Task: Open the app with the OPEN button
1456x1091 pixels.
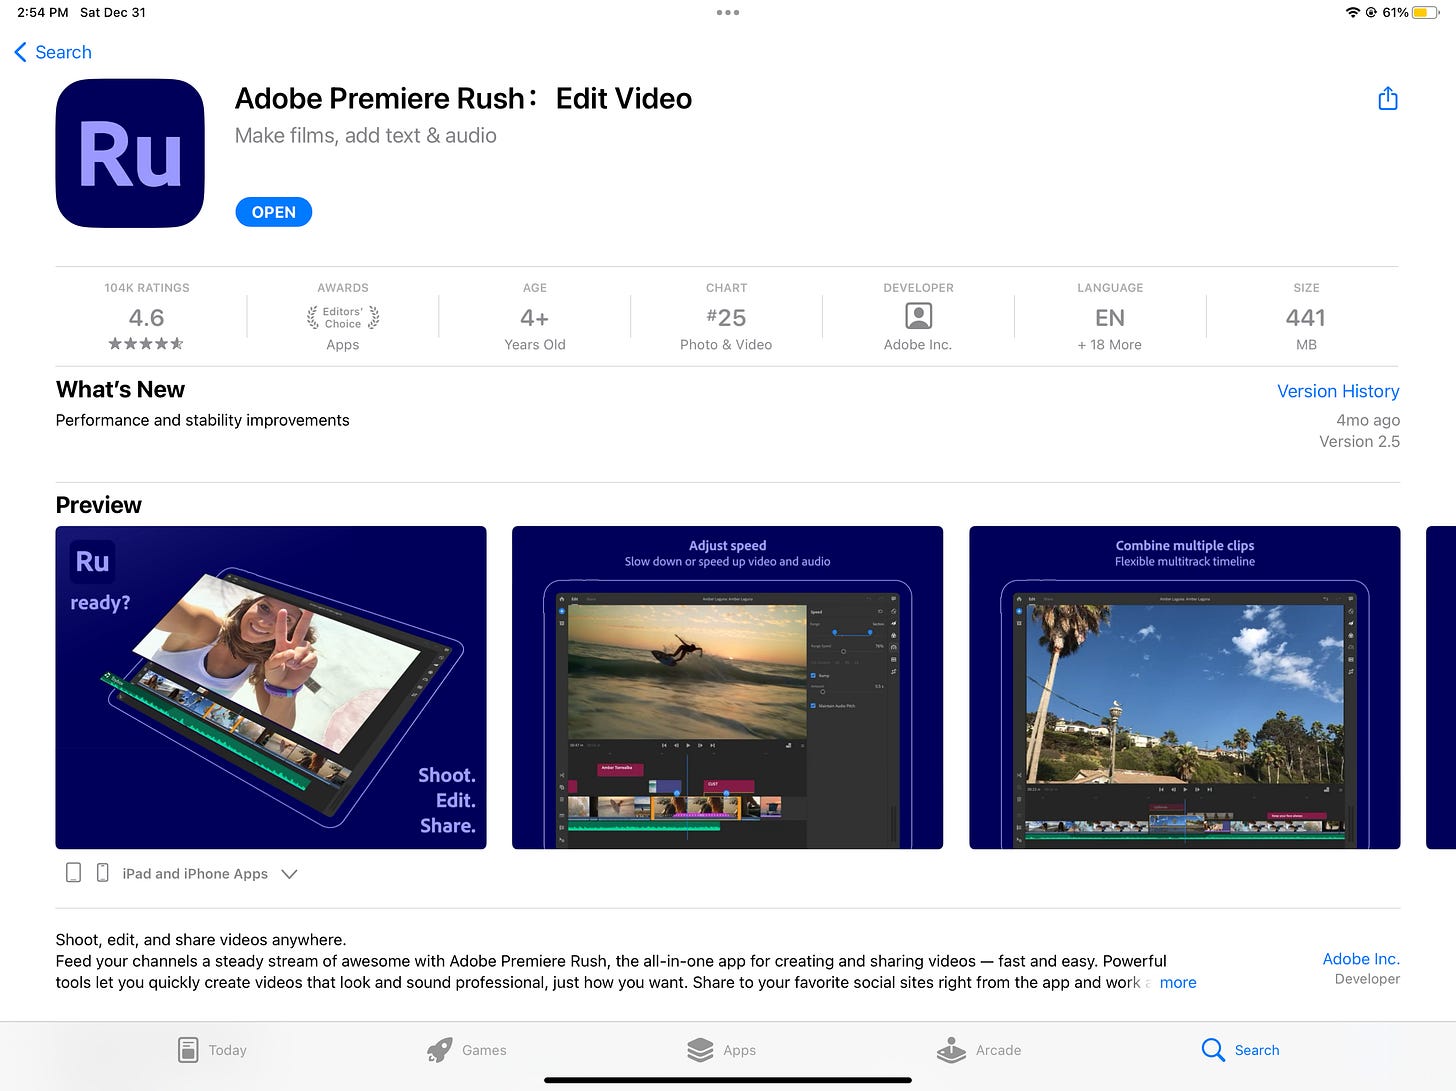Action: pyautogui.click(x=273, y=212)
